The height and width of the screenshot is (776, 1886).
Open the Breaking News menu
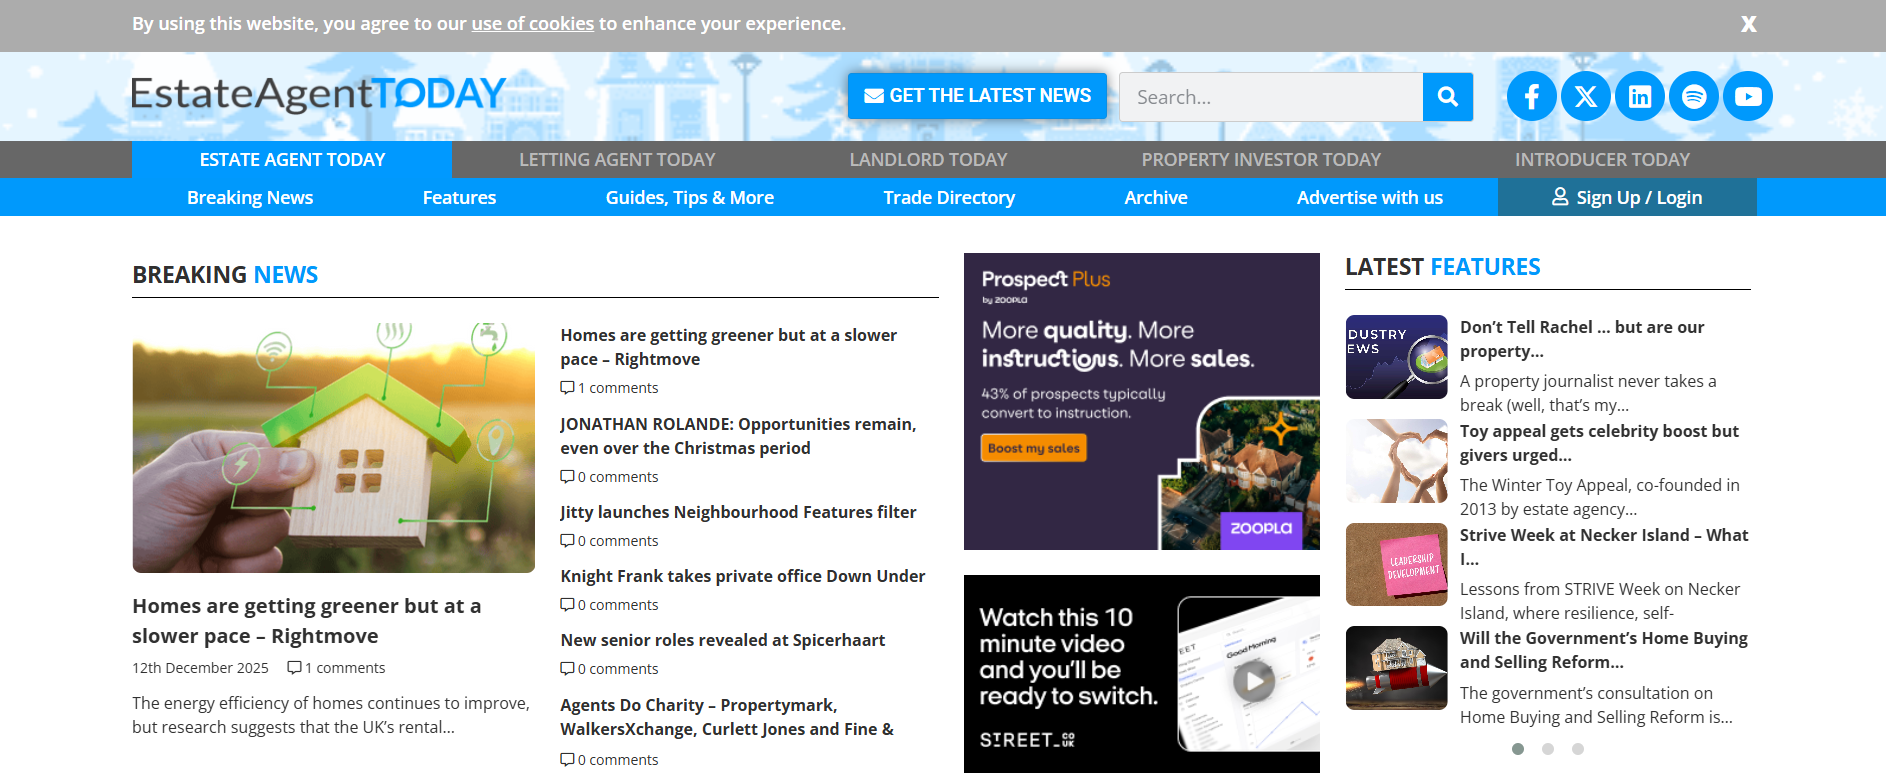coord(250,198)
